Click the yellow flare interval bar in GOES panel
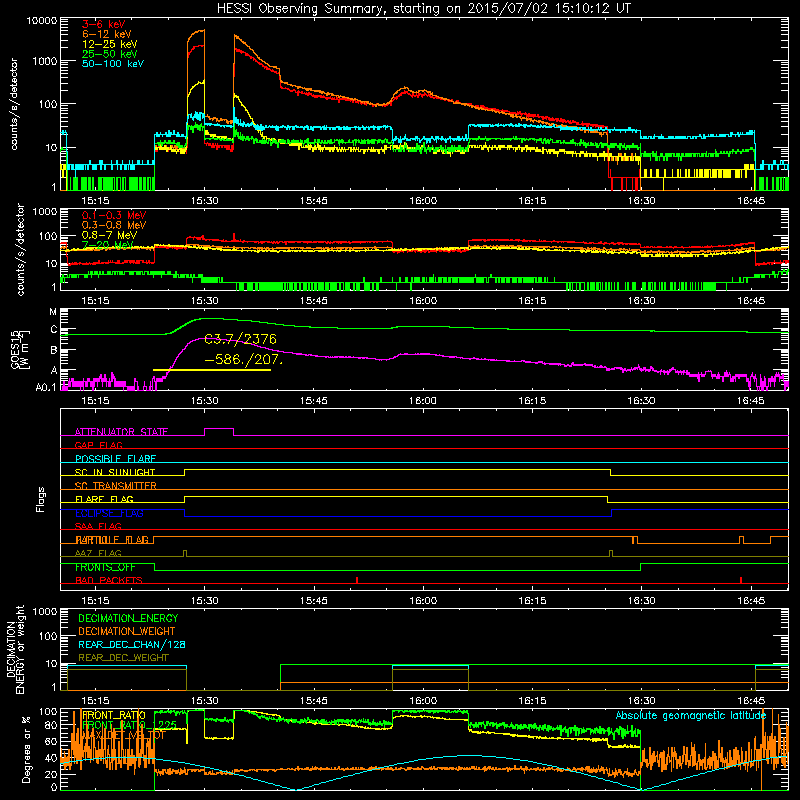Image resolution: width=800 pixels, height=800 pixels. pyautogui.click(x=212, y=370)
